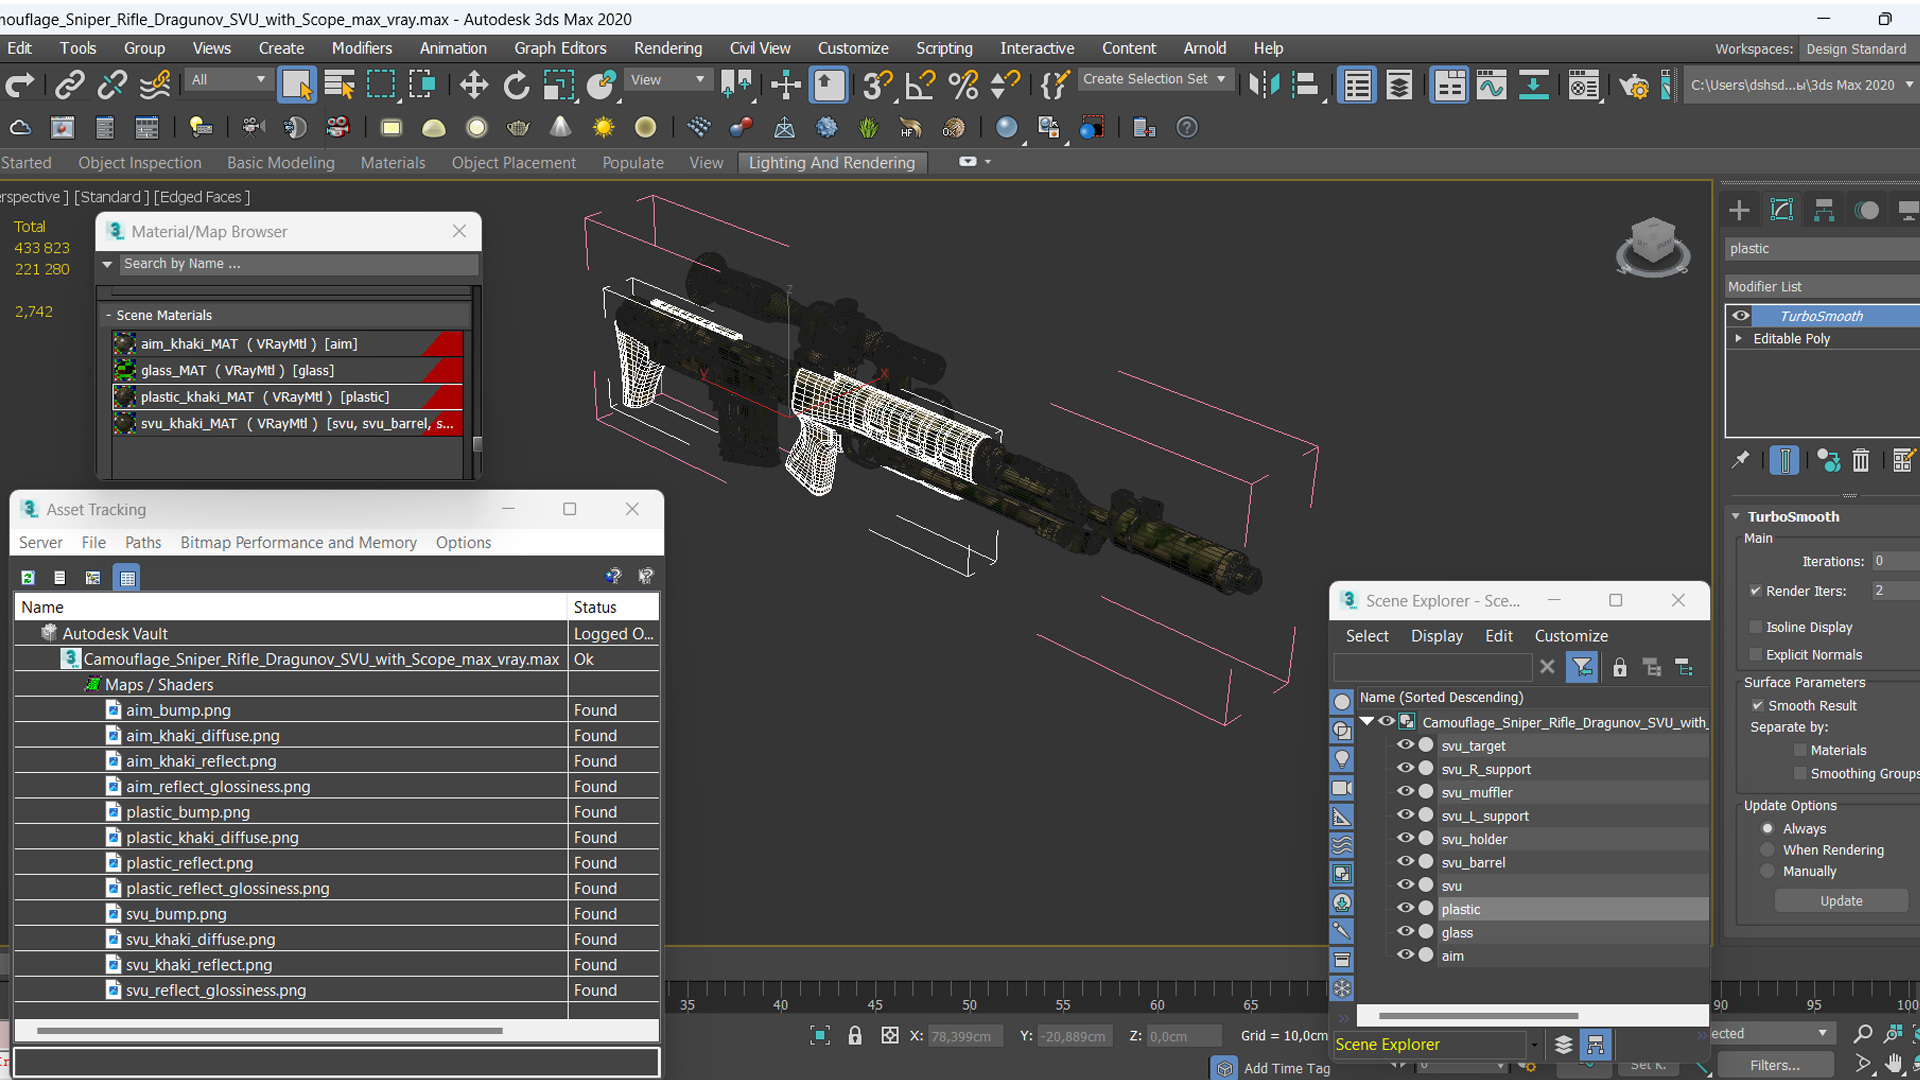Open the Modify panel tab
1920x1080 pixels.
[x=1782, y=210]
